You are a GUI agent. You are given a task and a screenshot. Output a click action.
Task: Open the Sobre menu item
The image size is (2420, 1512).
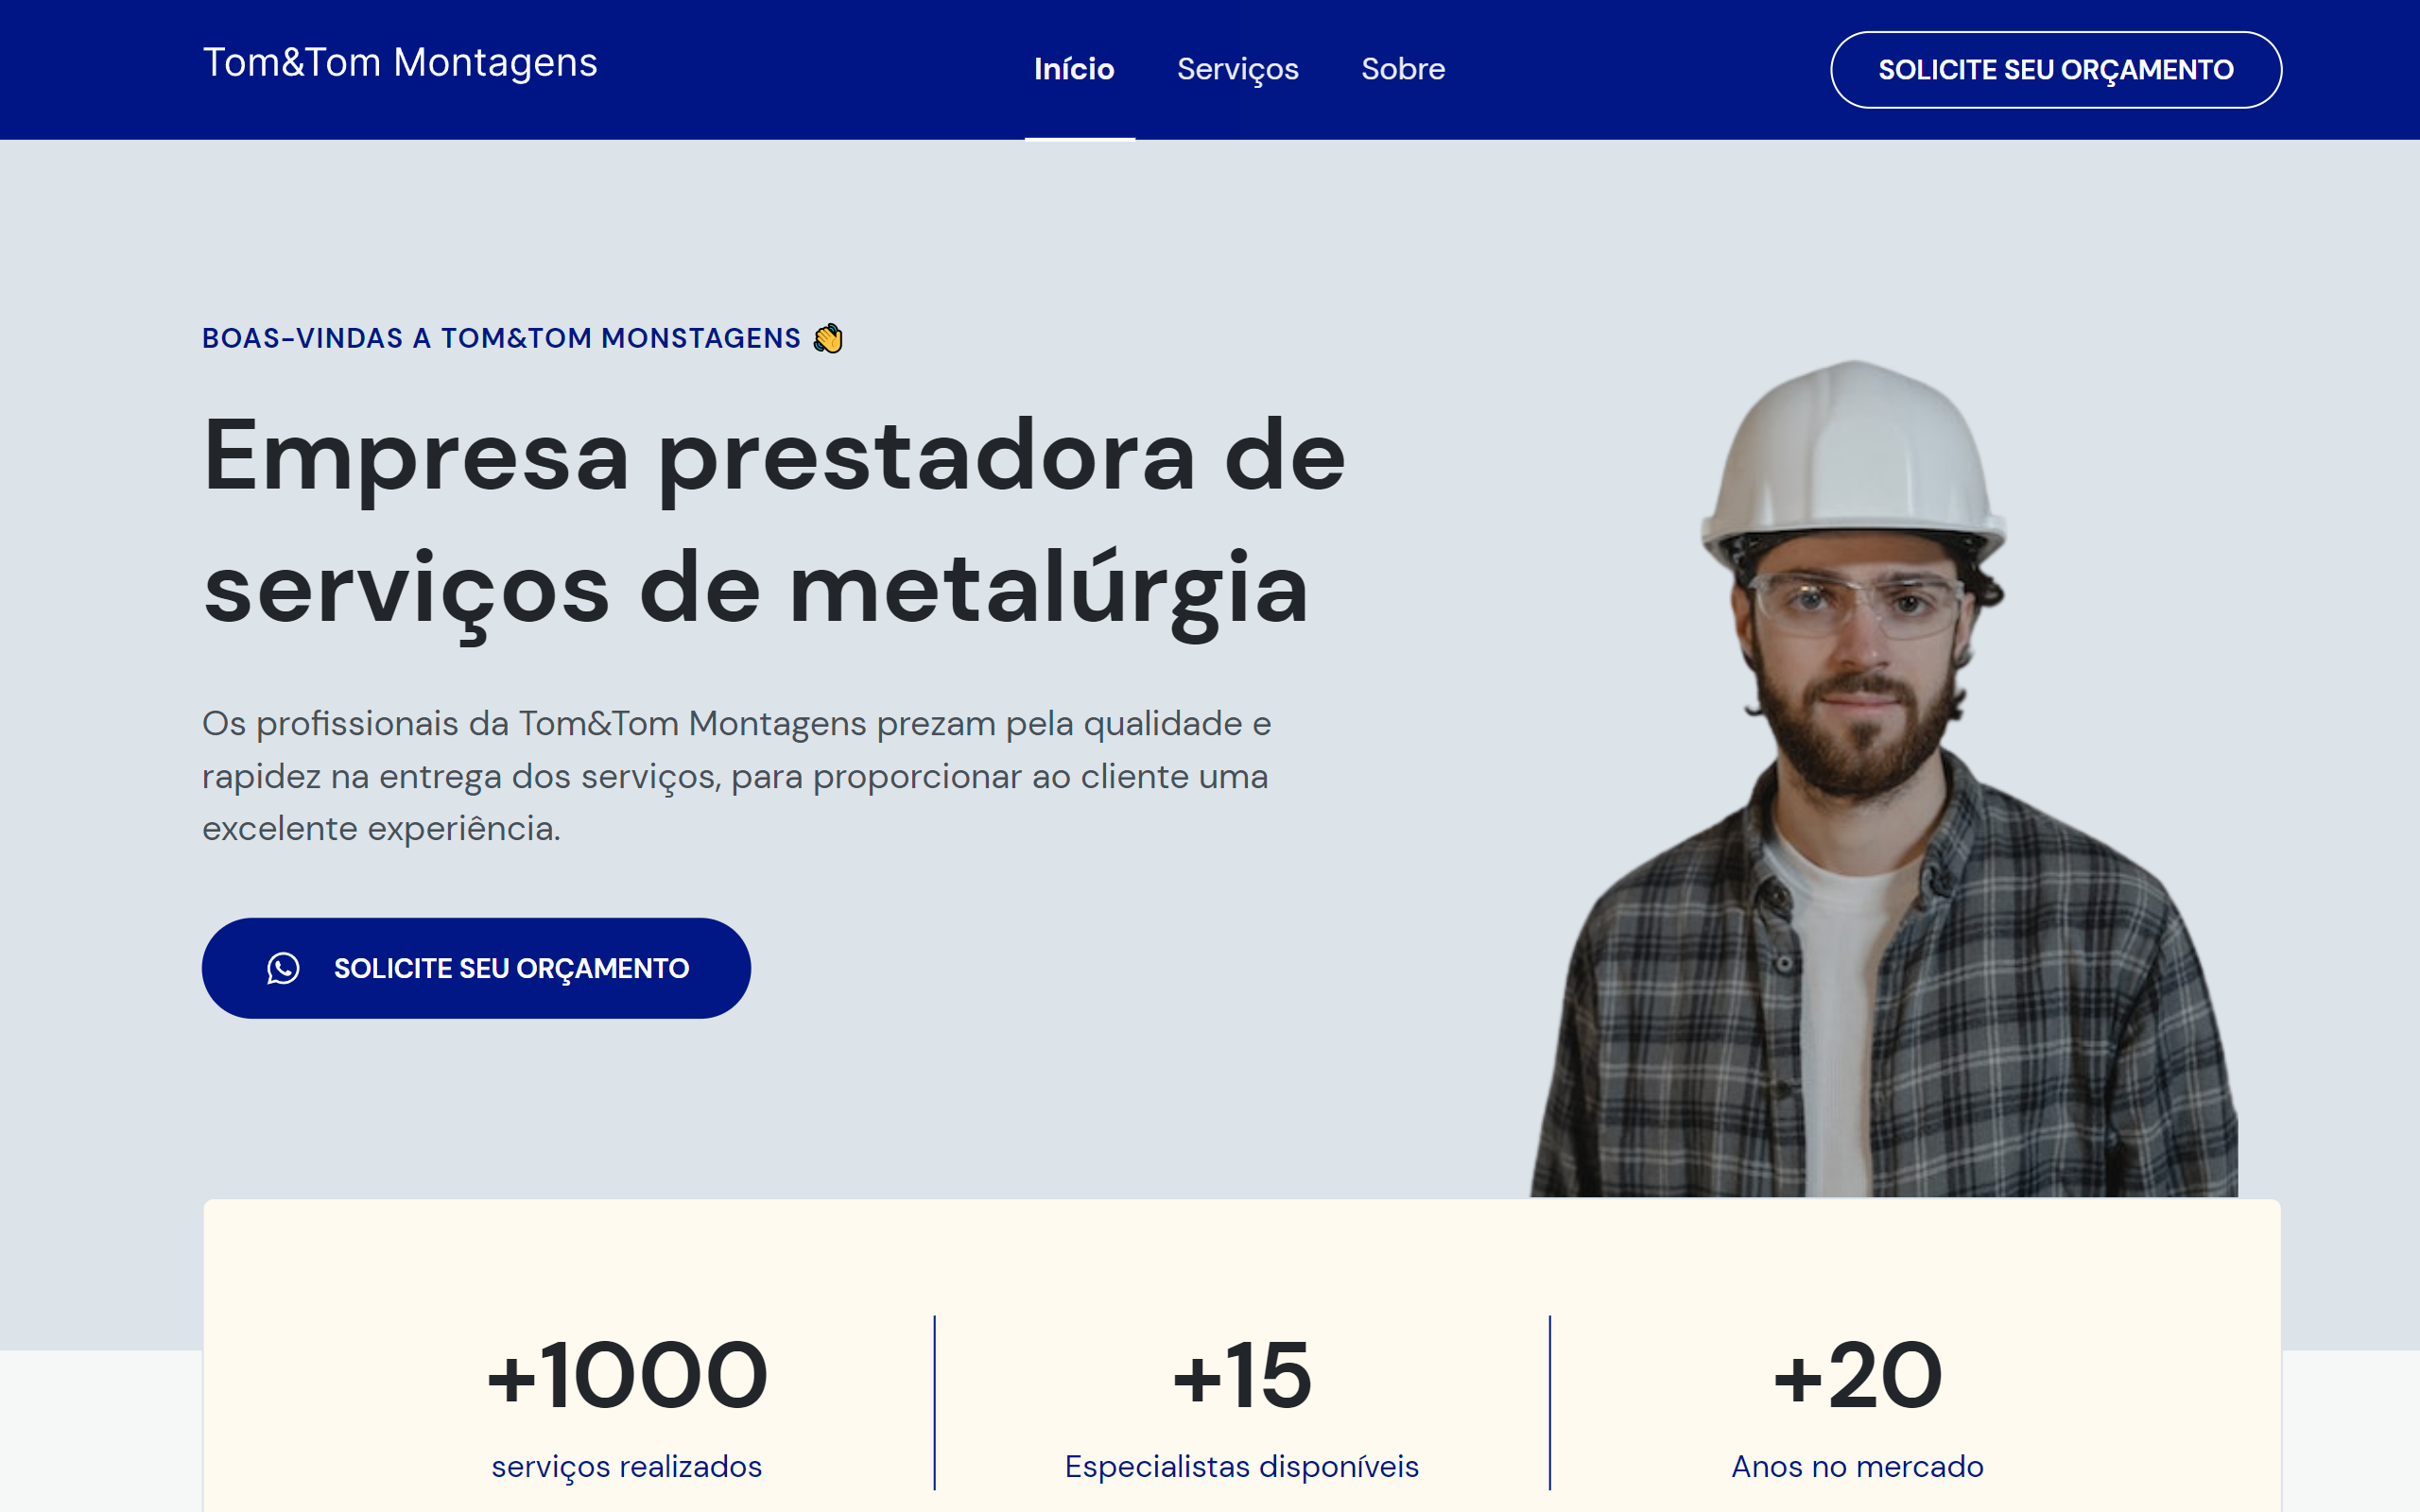pyautogui.click(x=1403, y=69)
